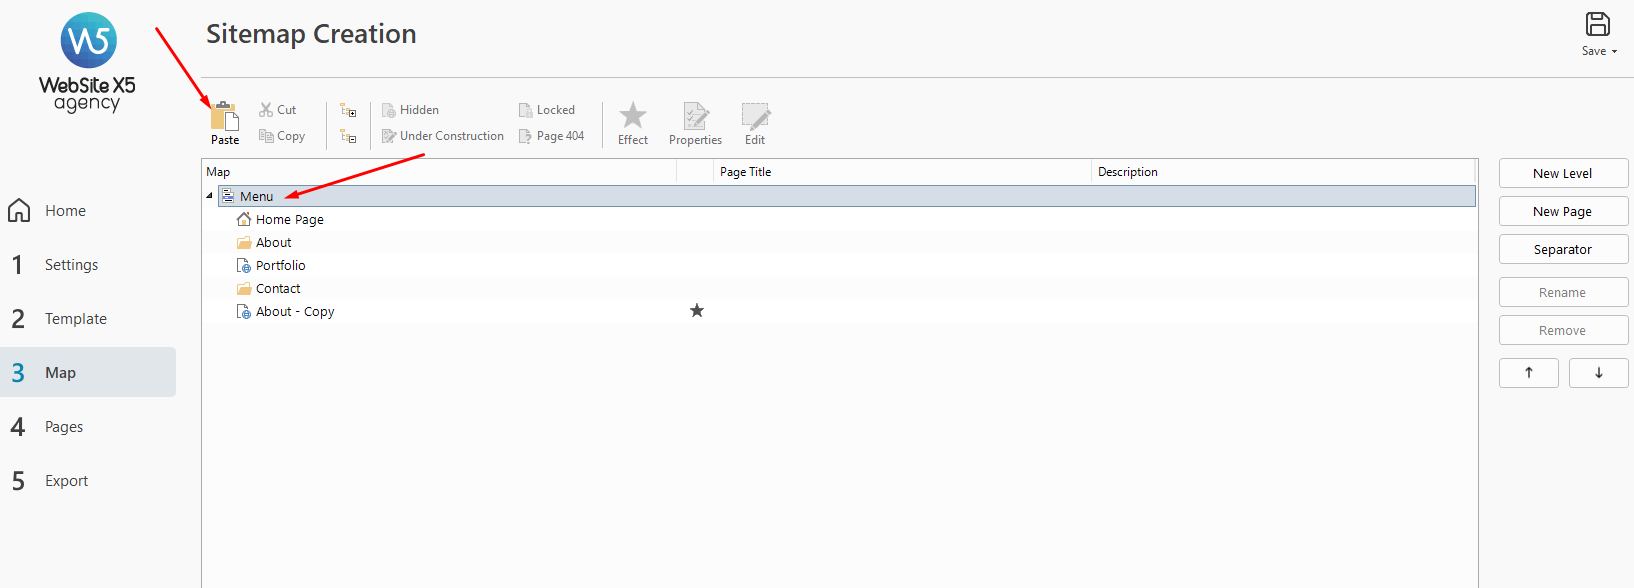
Task: Click the Cut scissors icon
Action: point(266,110)
